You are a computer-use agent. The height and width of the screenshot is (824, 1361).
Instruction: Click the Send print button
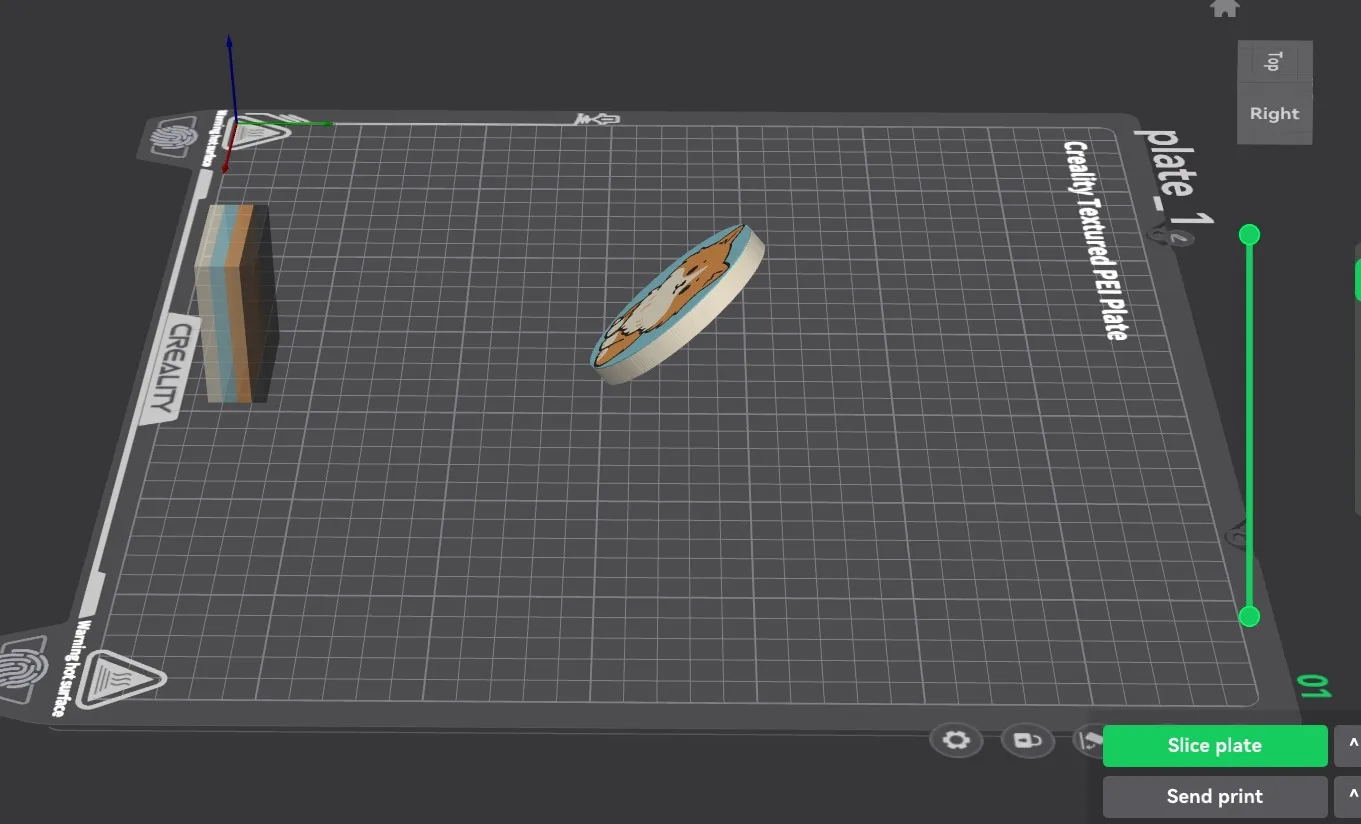[1215, 797]
